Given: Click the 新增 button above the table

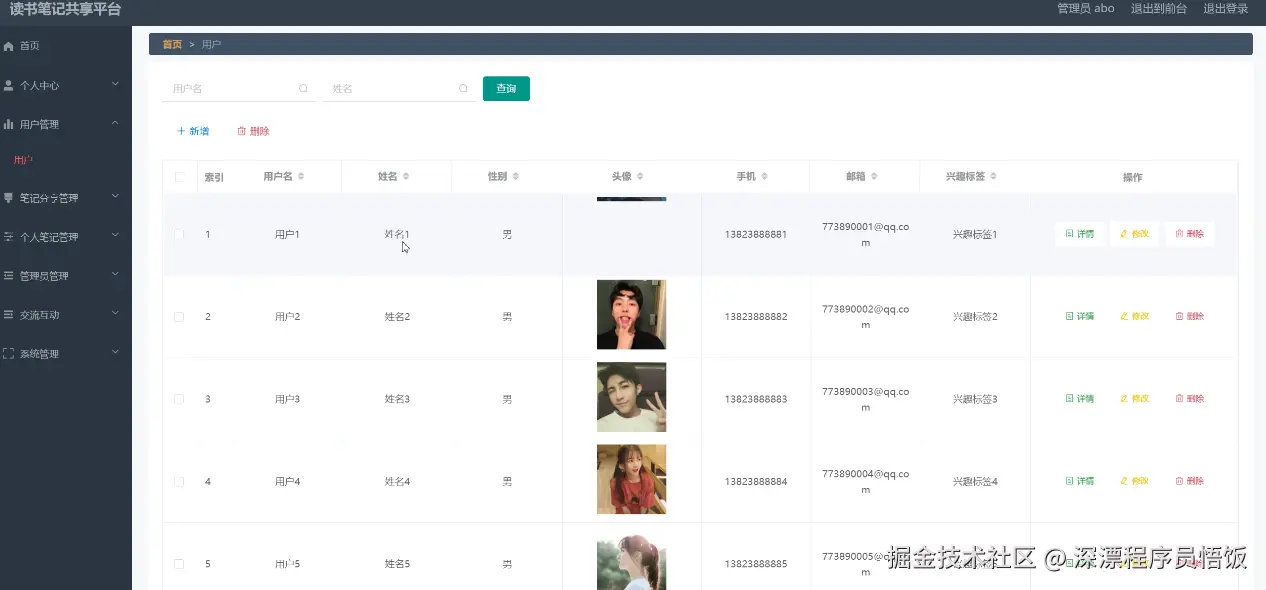Looking at the screenshot, I should tap(193, 131).
